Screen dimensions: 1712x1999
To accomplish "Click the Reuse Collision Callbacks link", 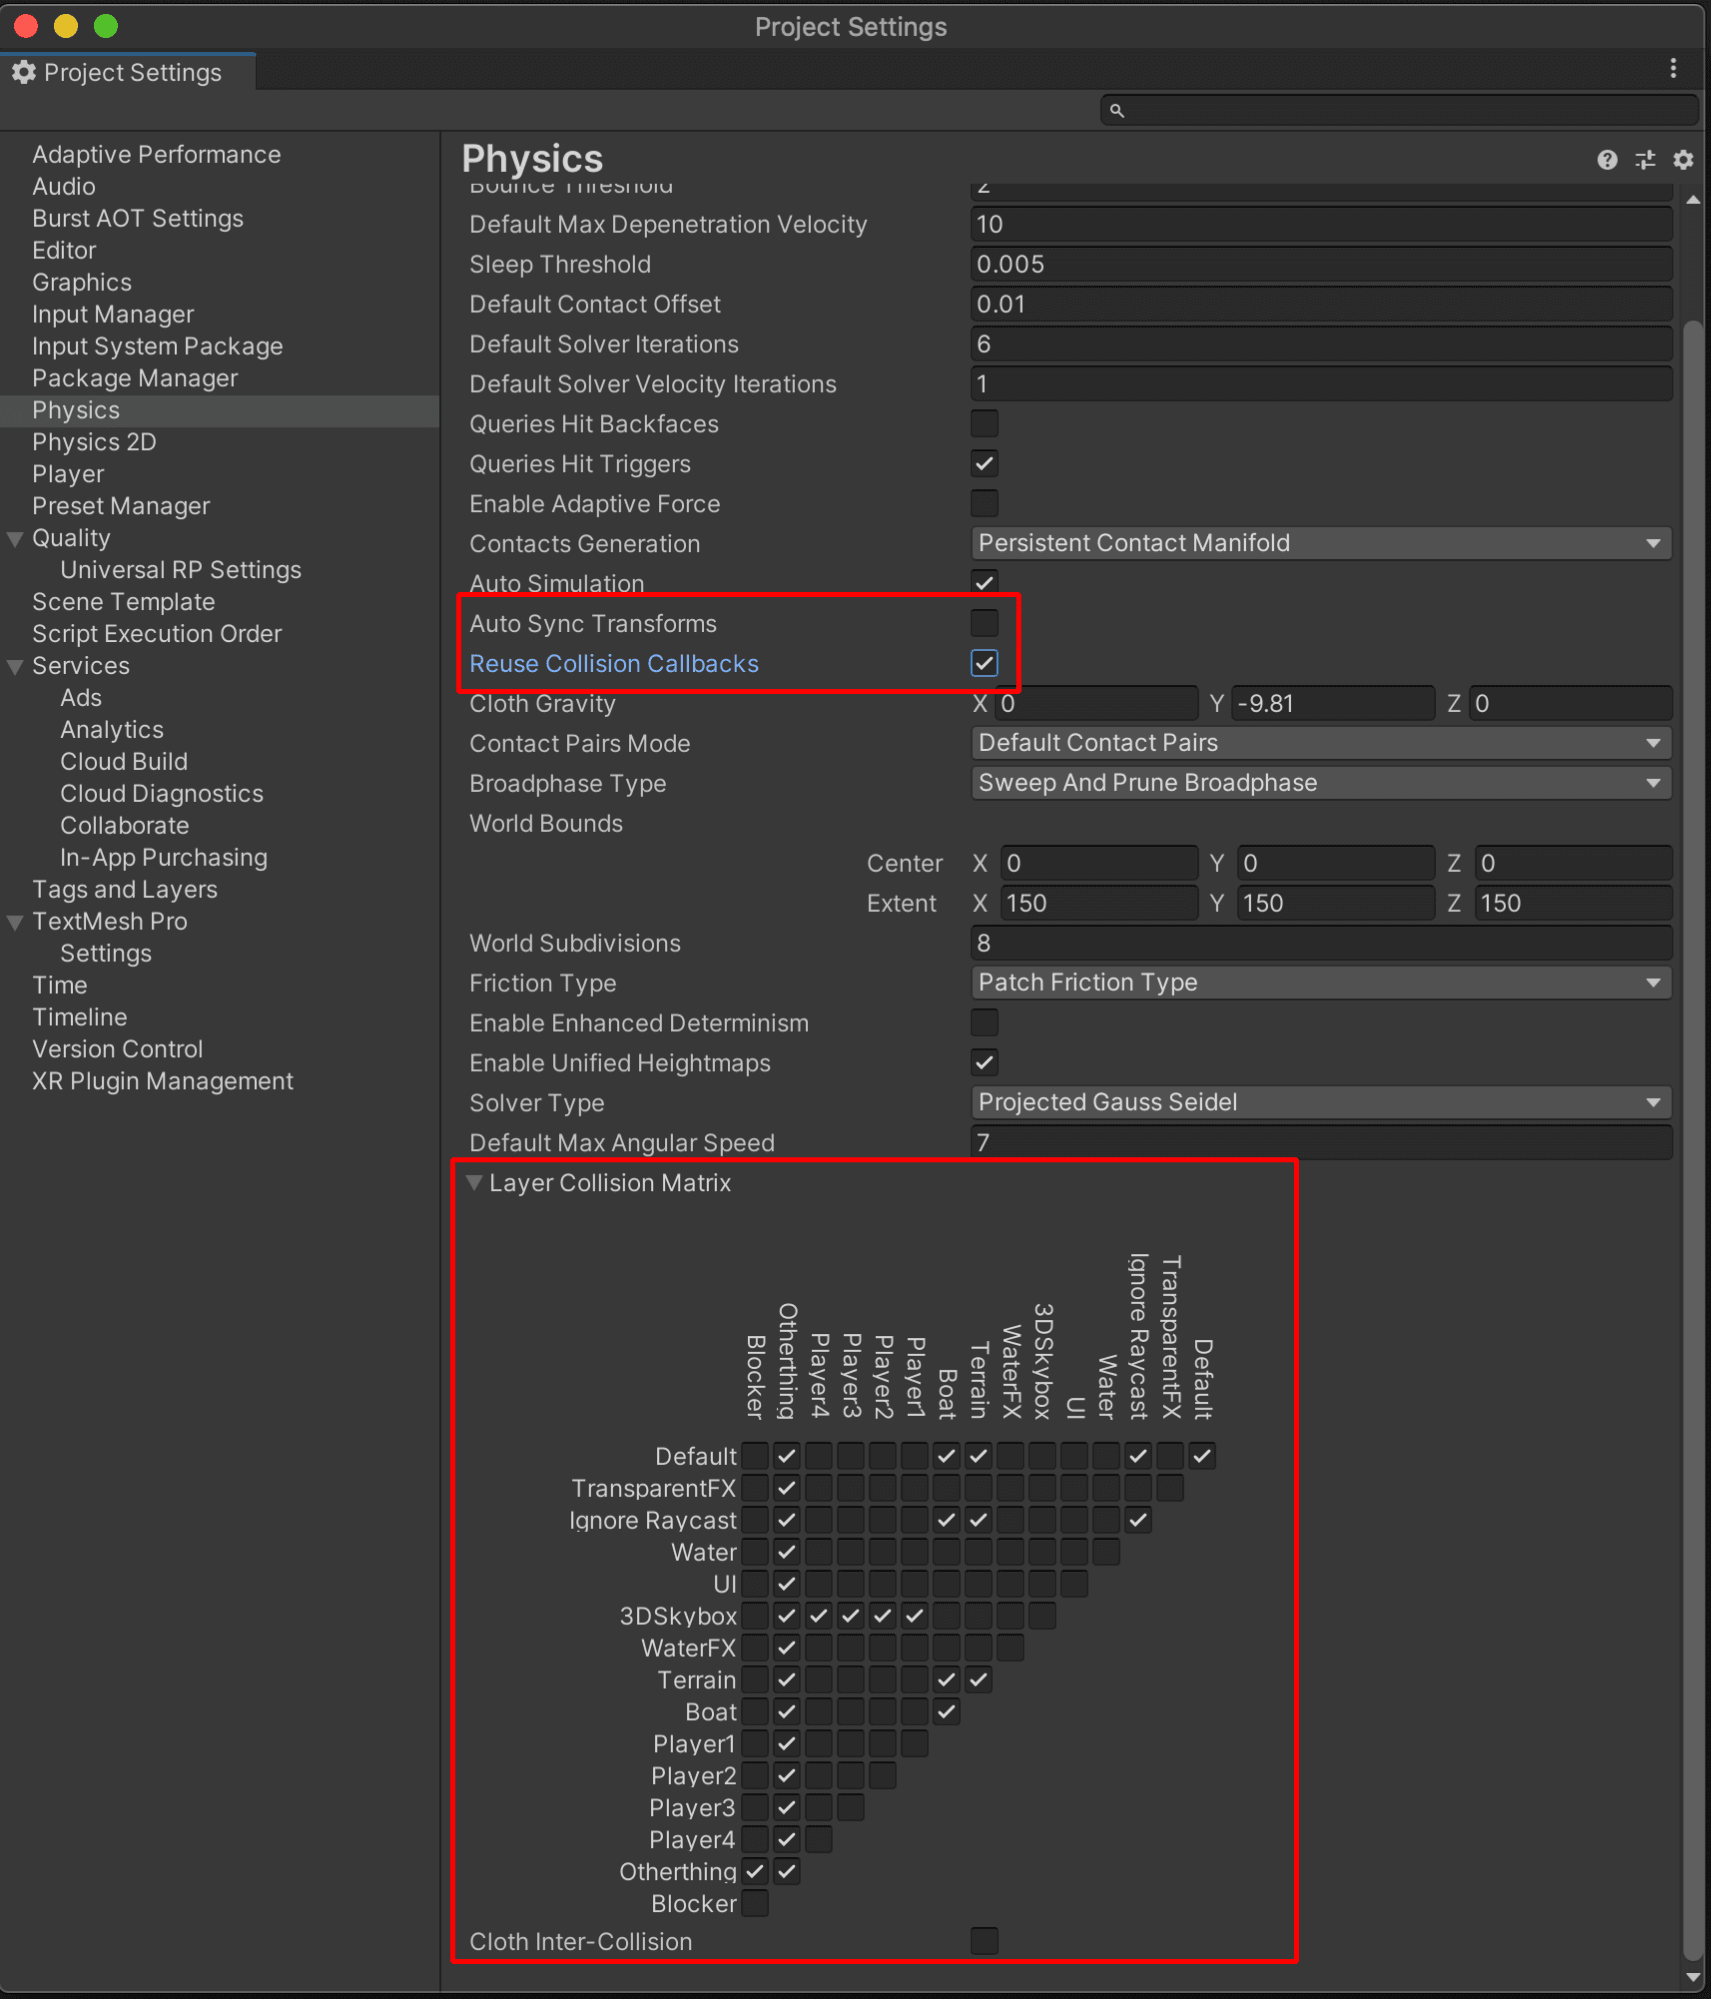I will (x=613, y=663).
